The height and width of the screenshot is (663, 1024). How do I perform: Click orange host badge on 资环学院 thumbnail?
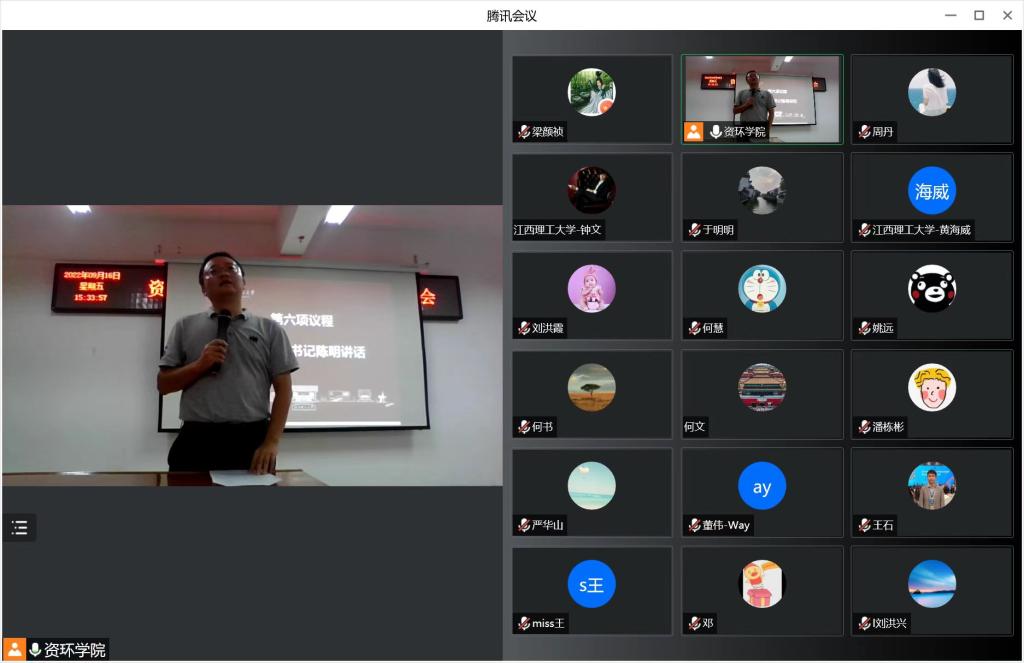click(693, 132)
